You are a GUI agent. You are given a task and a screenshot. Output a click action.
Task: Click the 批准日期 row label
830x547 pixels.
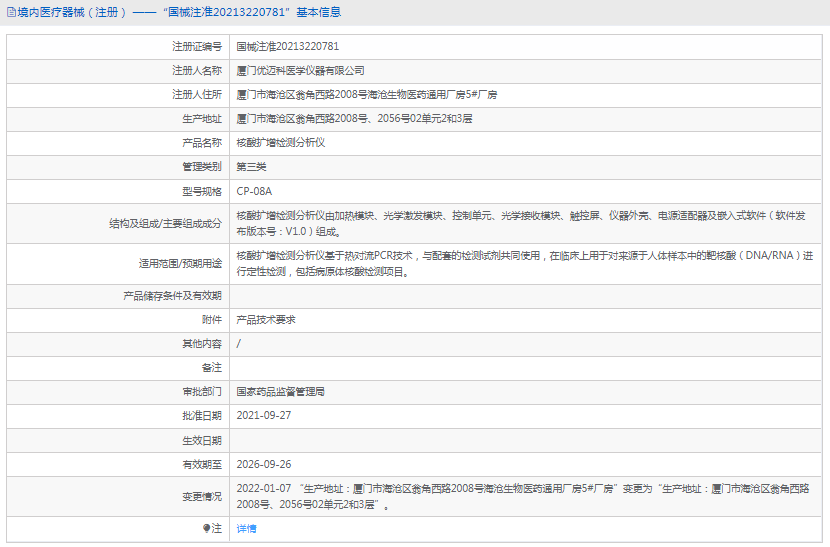pos(202,416)
